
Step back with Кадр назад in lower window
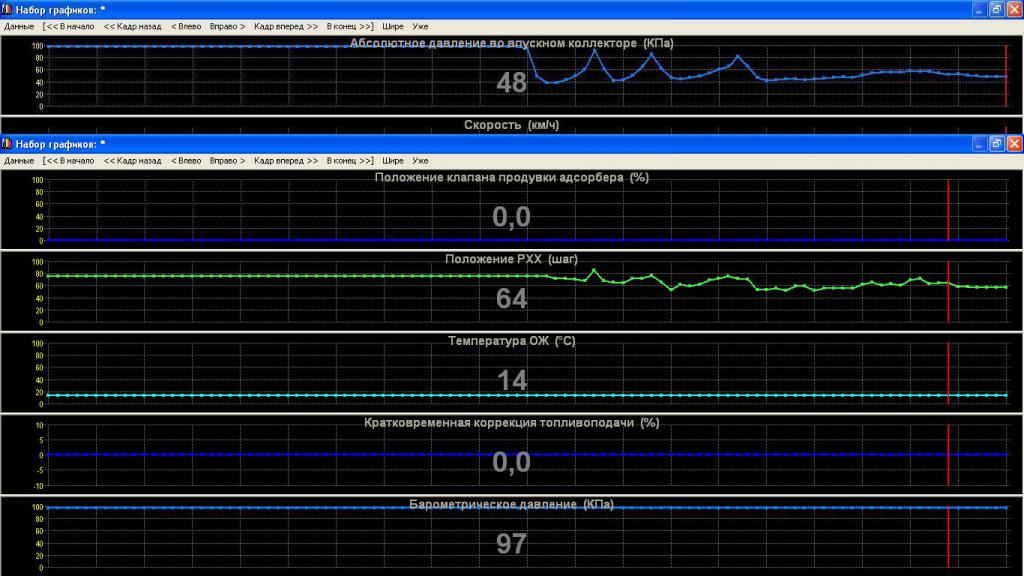132,160
